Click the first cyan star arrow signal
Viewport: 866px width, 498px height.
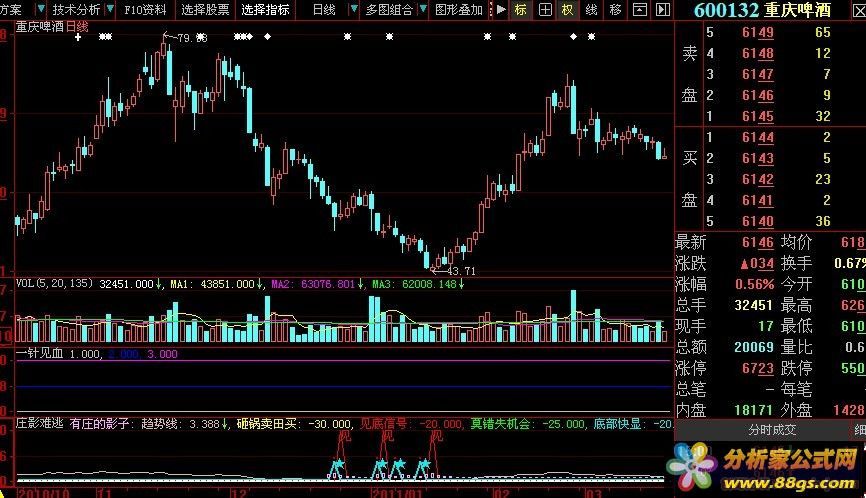coord(337,467)
